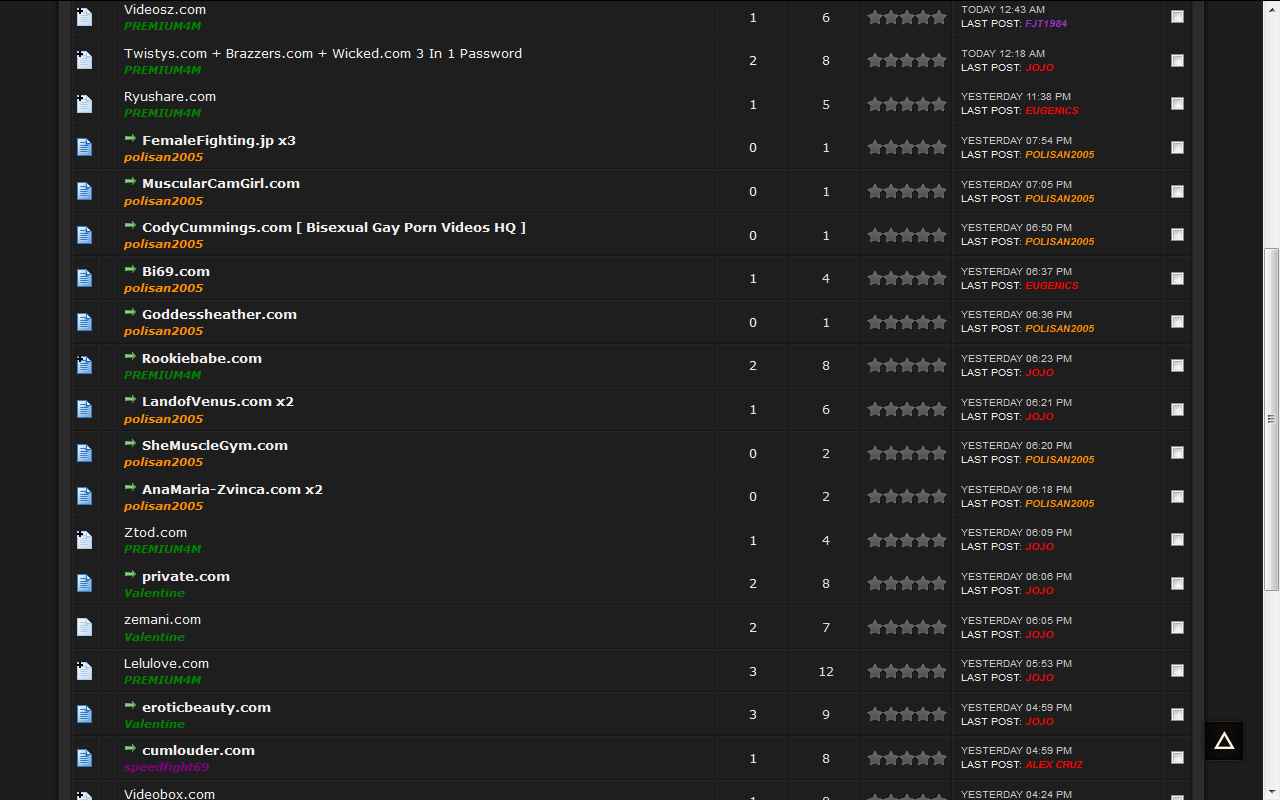Image resolution: width=1280 pixels, height=800 pixels.
Task: Click star rating in Ztod.com row
Action: (x=907, y=540)
